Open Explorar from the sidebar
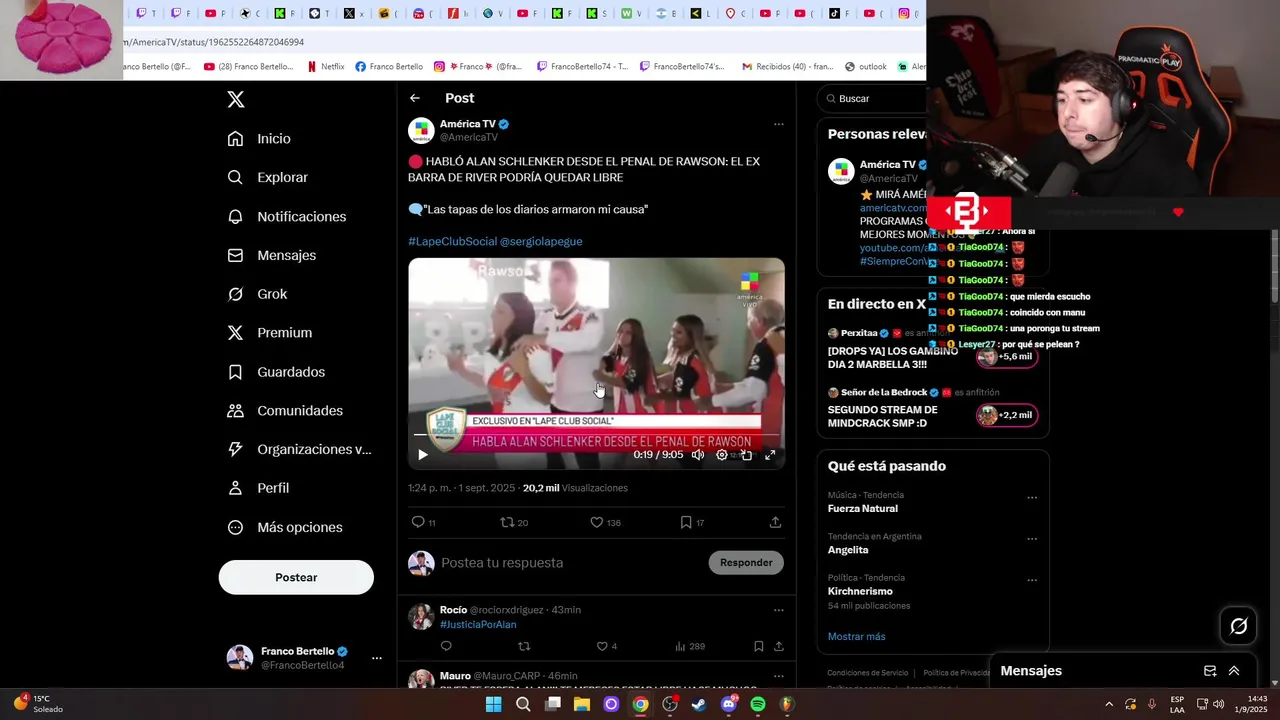Screen dimensions: 1280x720 267,177
